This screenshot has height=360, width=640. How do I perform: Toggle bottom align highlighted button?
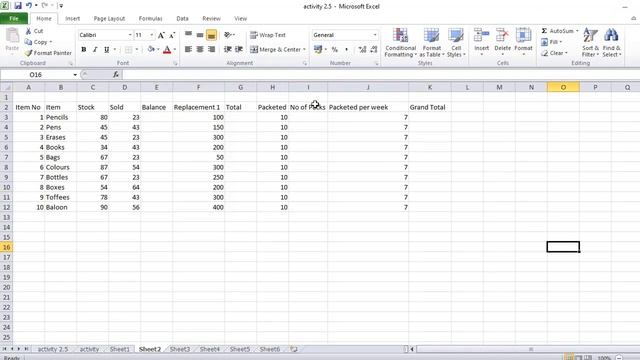pyautogui.click(x=211, y=36)
